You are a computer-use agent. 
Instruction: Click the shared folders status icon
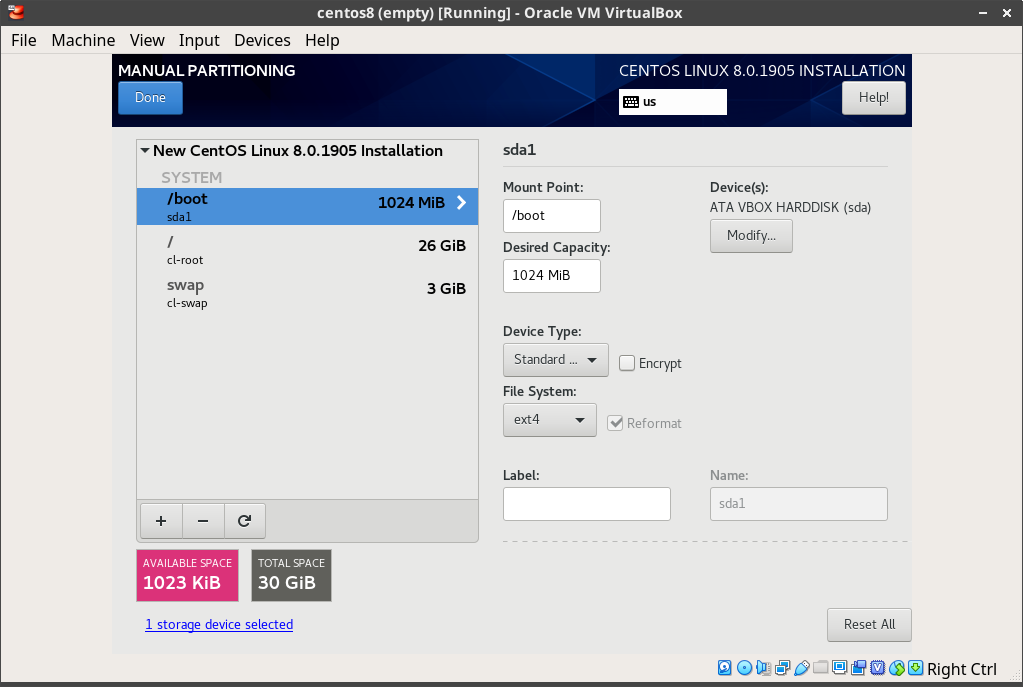click(x=821, y=667)
